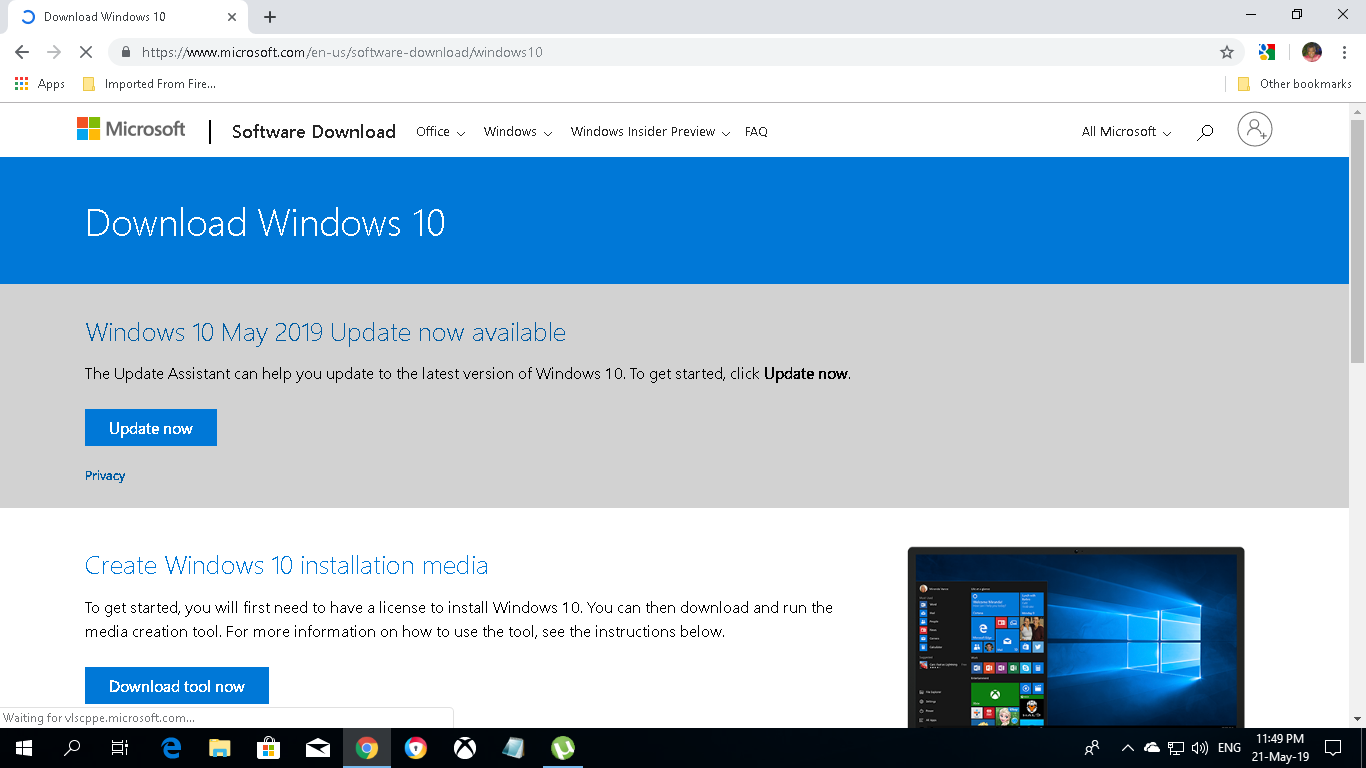Click the Chrome profile avatar

pyautogui.click(x=1312, y=52)
